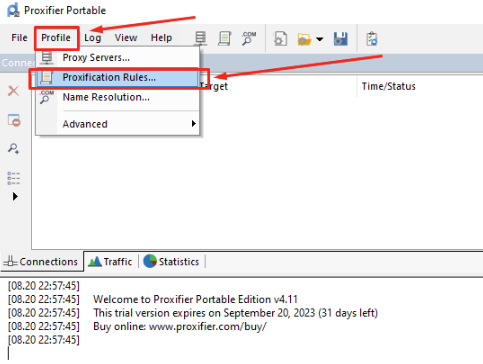The height and width of the screenshot is (364, 483).
Task: Click the Proxification Rules toolbar icon
Action: (224, 39)
